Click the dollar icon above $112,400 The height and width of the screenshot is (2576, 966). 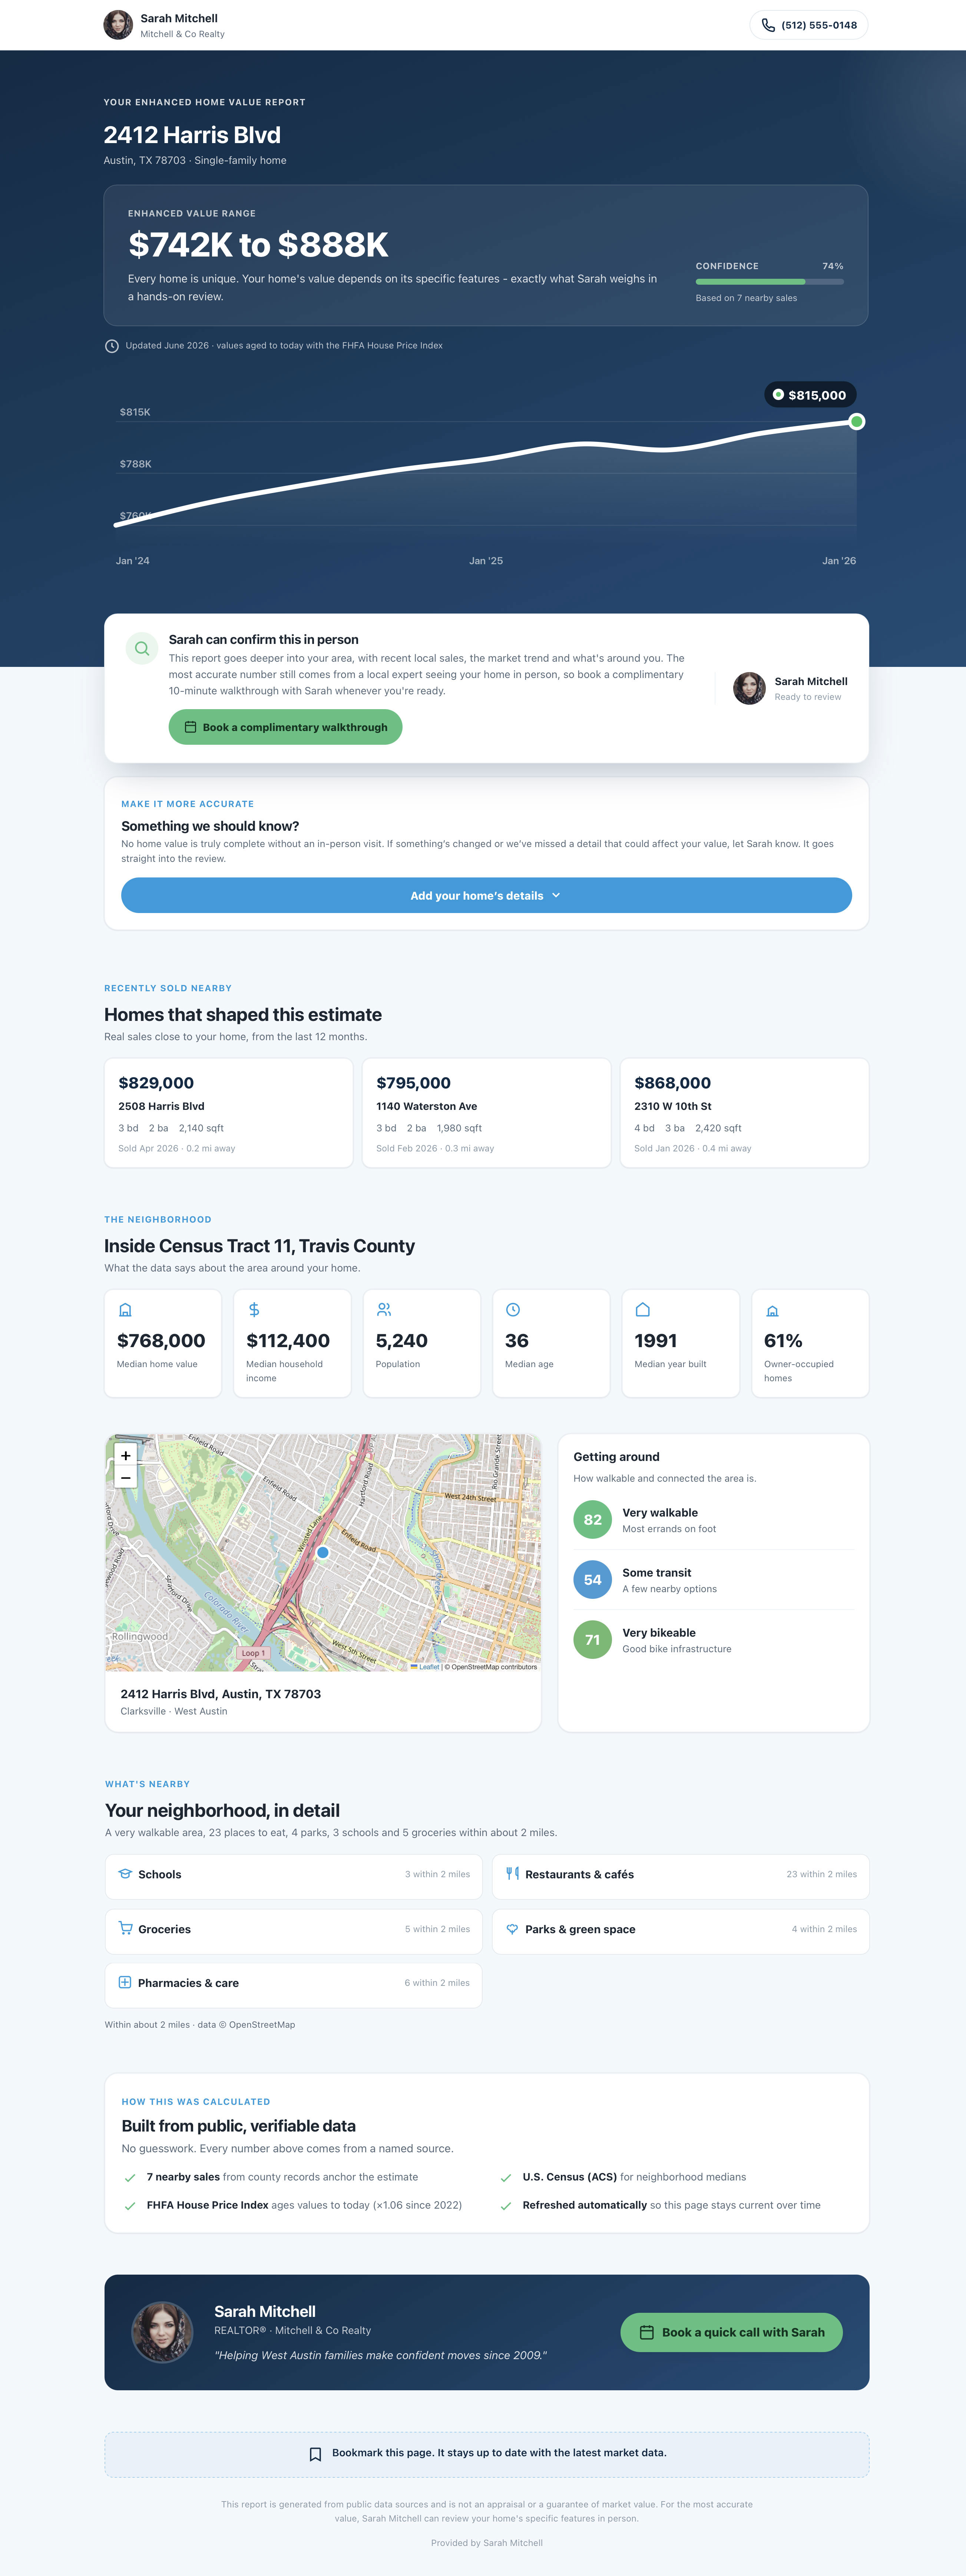(254, 1310)
